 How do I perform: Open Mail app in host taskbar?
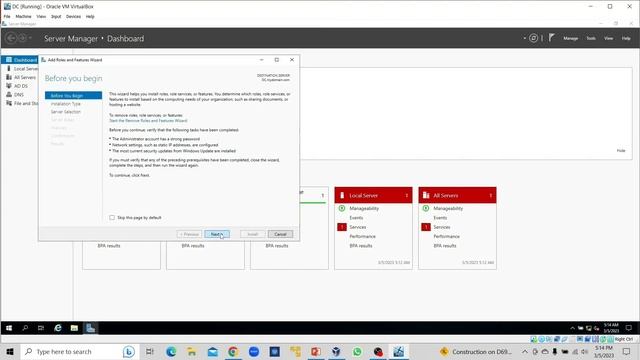pyautogui.click(x=212, y=351)
